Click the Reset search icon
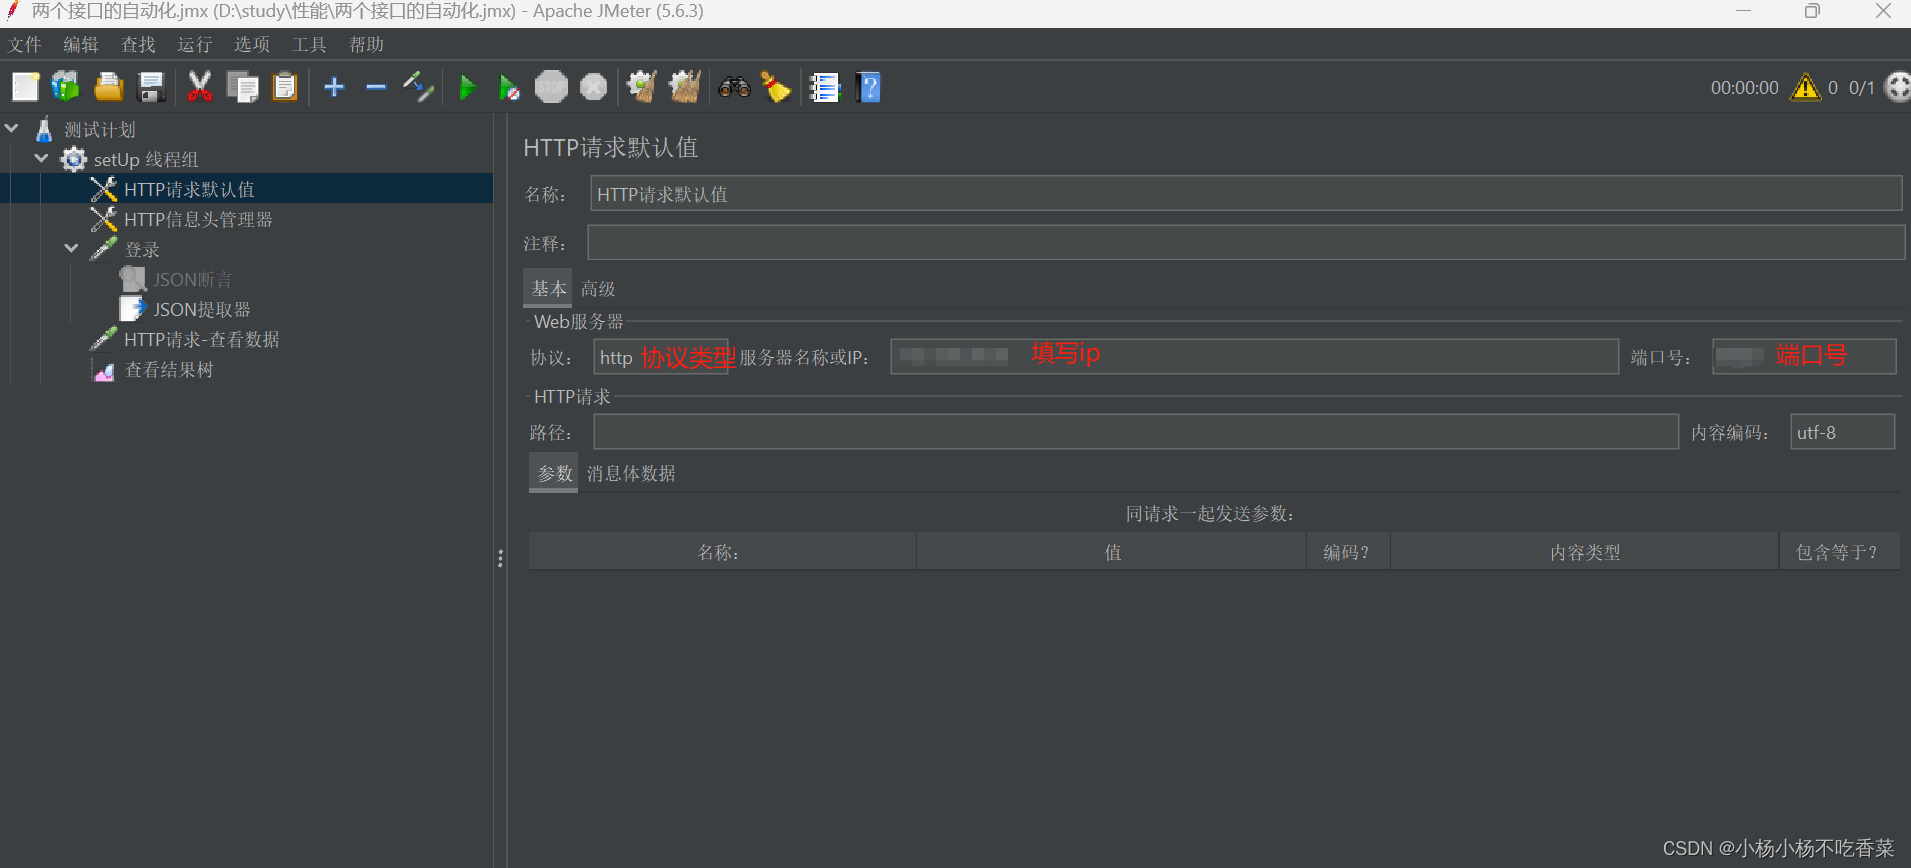Screen dimensions: 1911x868 click(x=776, y=87)
